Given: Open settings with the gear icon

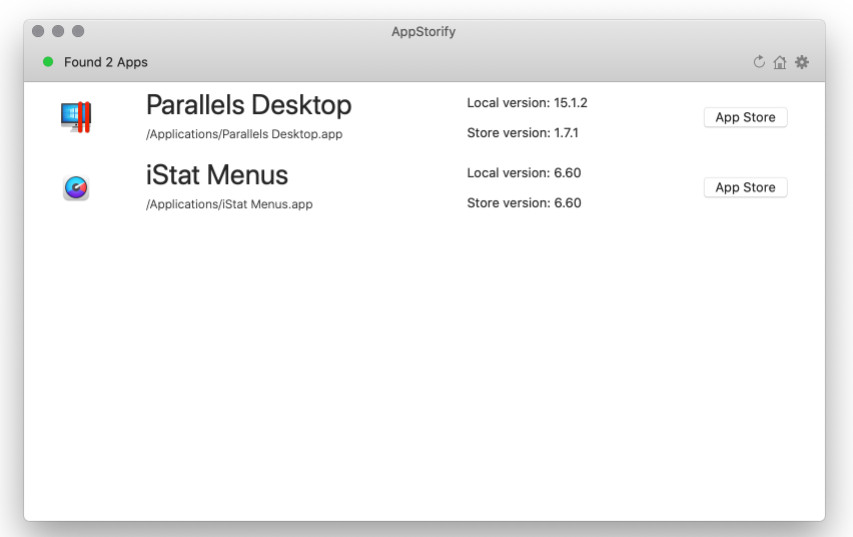Looking at the screenshot, I should (x=802, y=62).
